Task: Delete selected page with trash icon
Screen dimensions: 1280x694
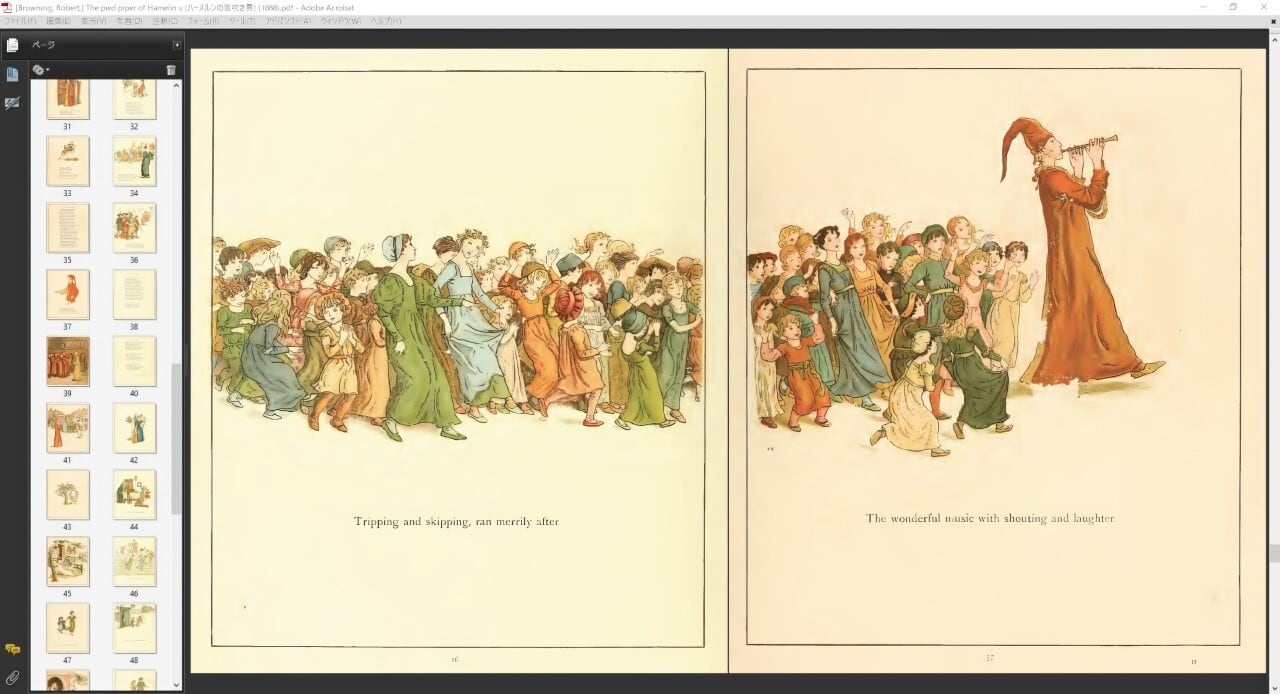Action: (x=171, y=70)
